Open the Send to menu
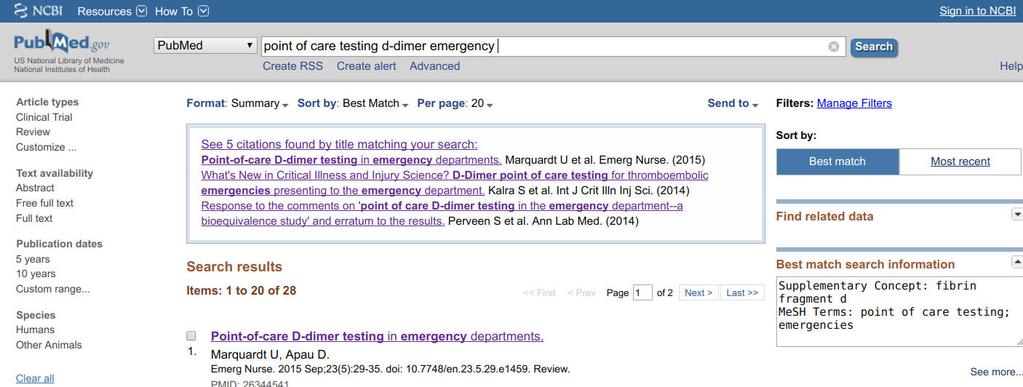This screenshot has width=1023, height=387. [733, 103]
